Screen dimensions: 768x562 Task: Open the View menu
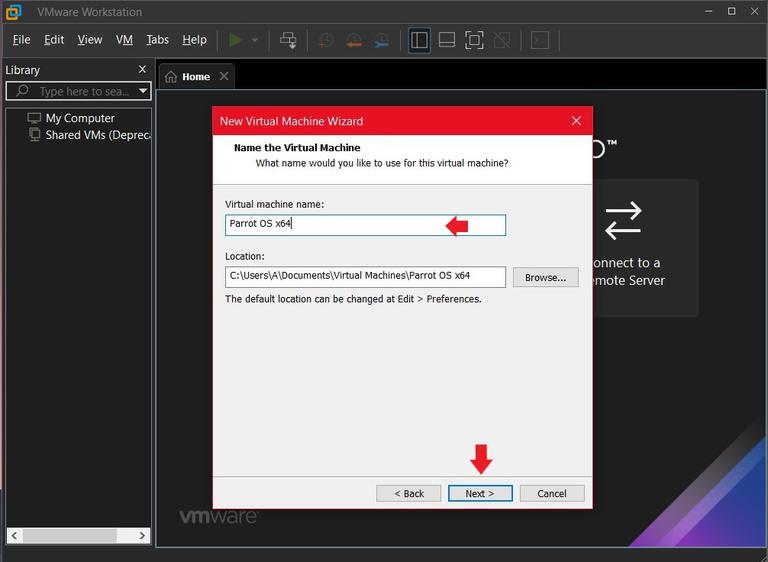90,40
